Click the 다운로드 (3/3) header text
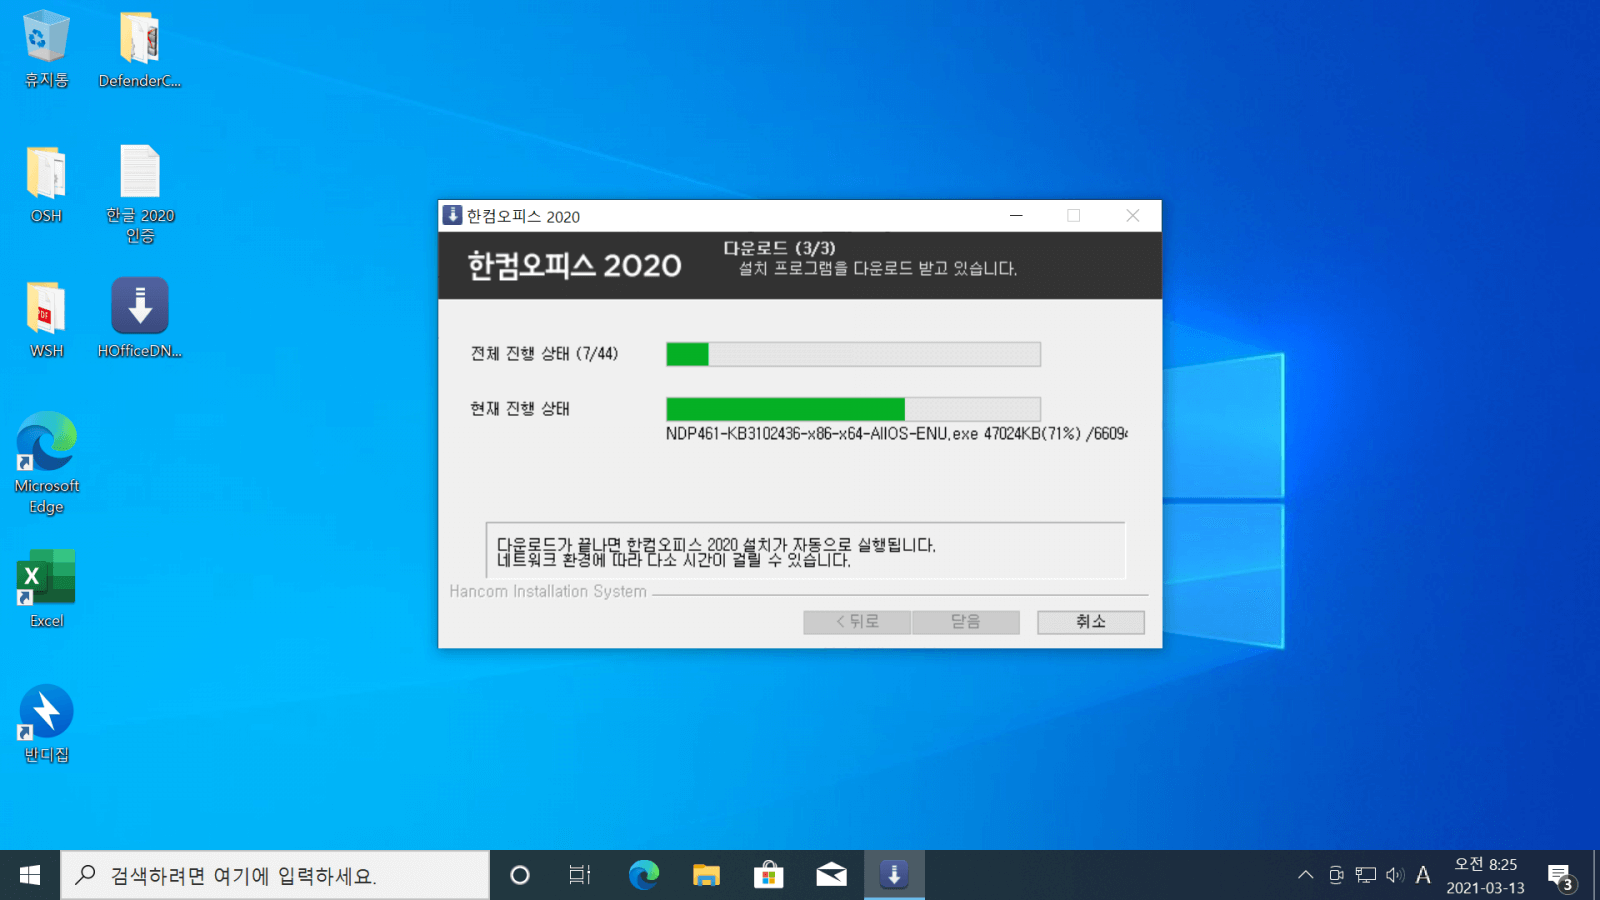Screen dimensions: 1600x900 779,248
